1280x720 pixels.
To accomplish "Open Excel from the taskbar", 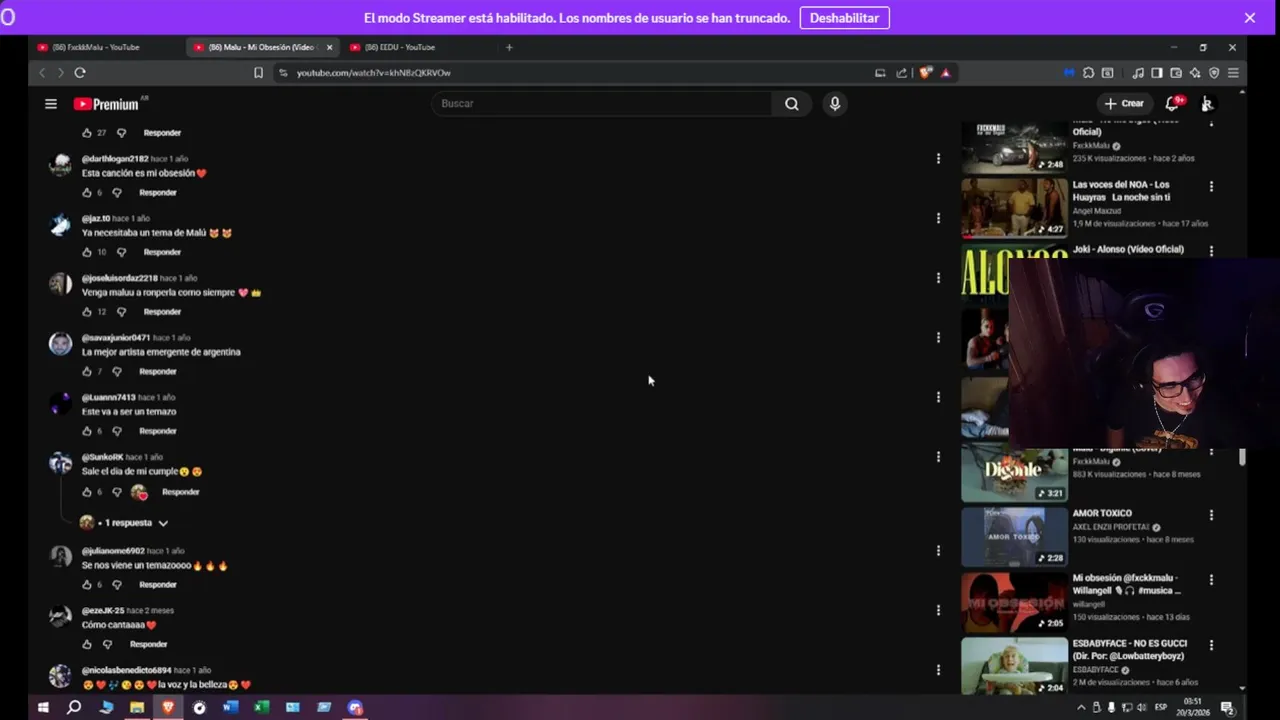I will pos(261,707).
